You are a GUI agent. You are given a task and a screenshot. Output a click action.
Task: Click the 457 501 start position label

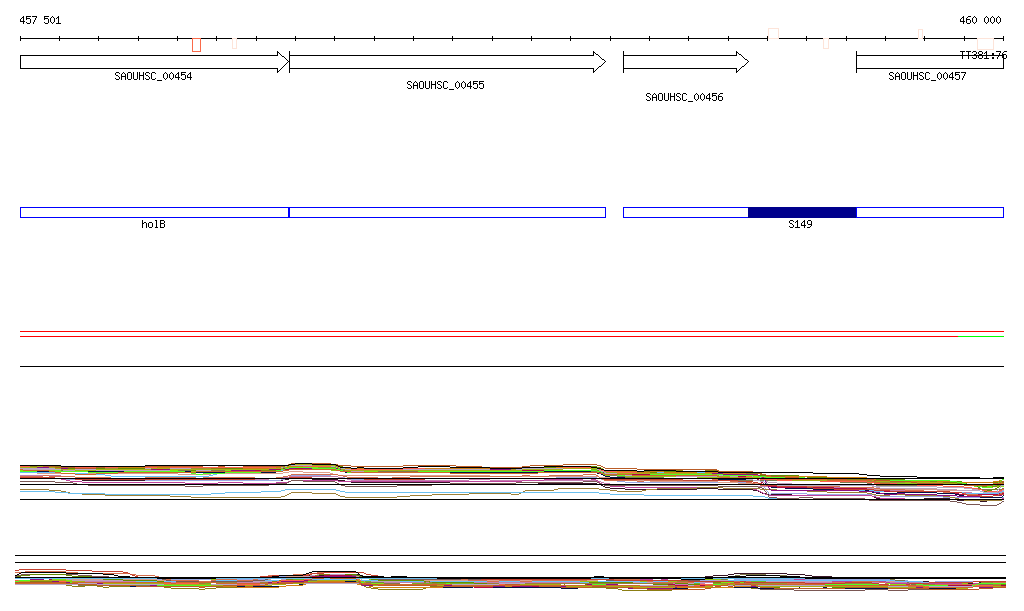click(40, 20)
